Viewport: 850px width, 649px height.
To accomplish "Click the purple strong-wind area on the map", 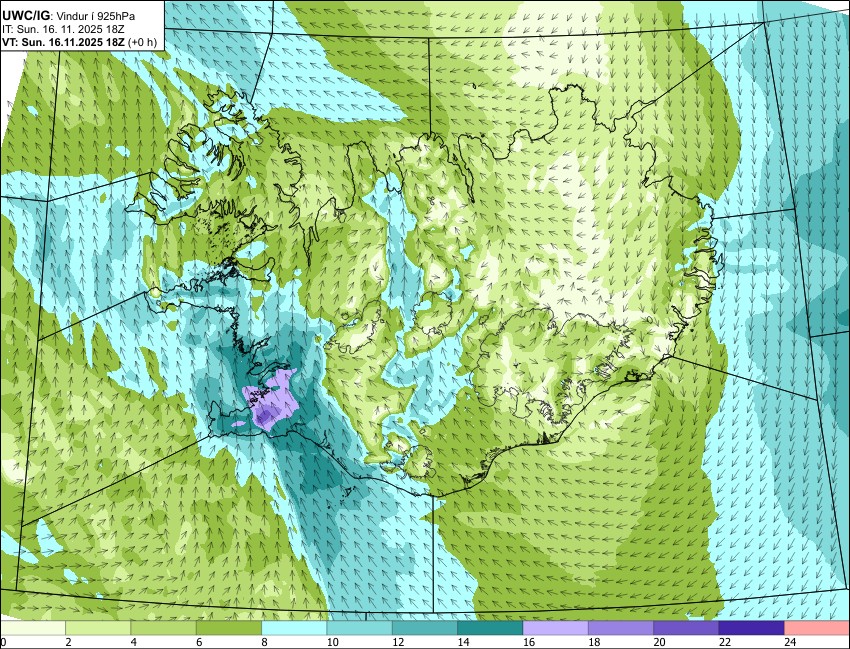I will click(271, 400).
